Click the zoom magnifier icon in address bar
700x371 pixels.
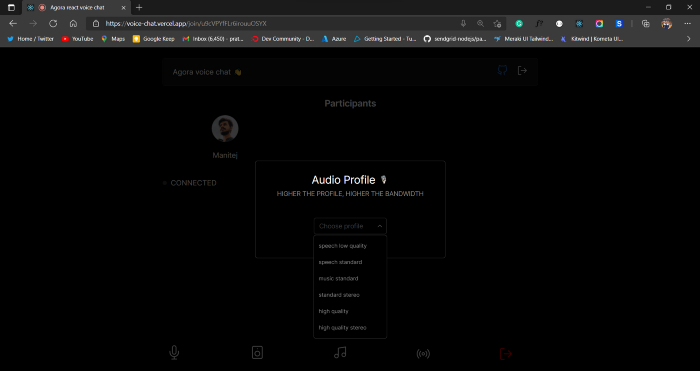point(480,24)
